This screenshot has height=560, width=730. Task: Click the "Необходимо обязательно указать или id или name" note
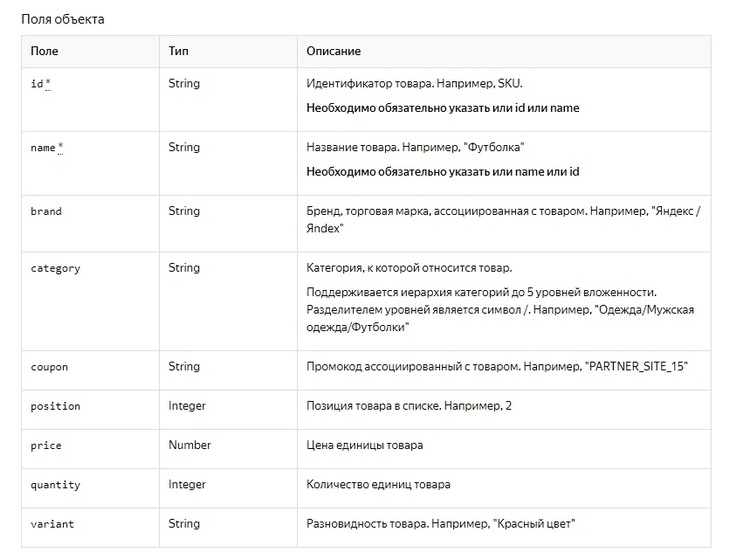tap(442, 108)
